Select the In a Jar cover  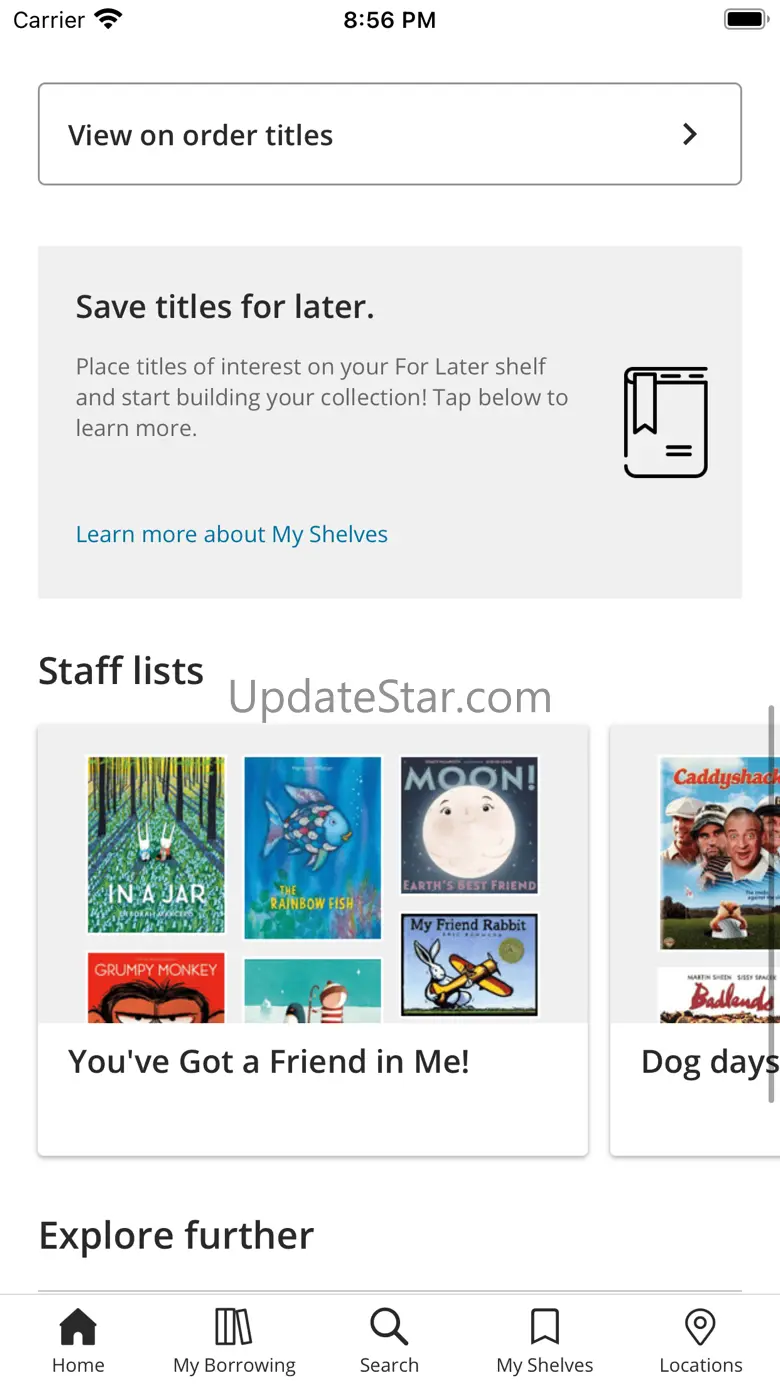[156, 845]
